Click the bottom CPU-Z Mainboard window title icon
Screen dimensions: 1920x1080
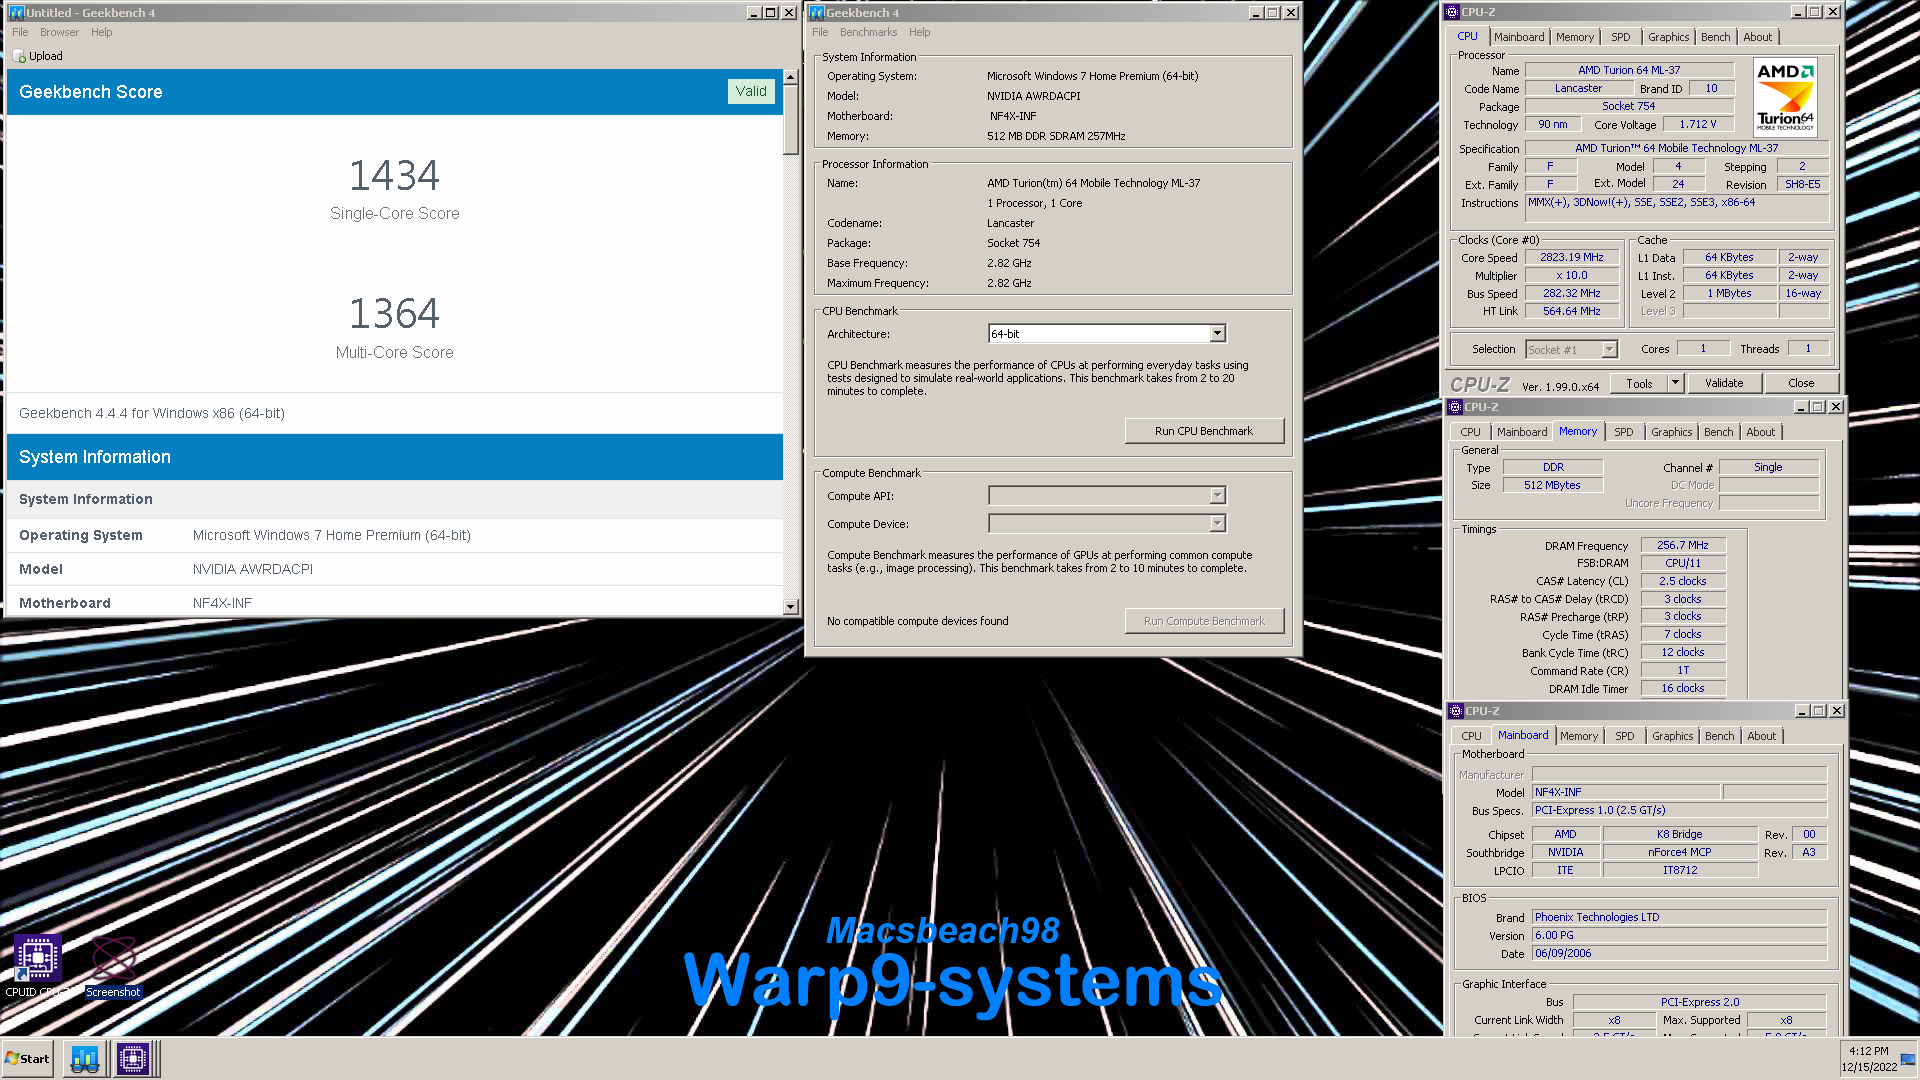point(1456,711)
